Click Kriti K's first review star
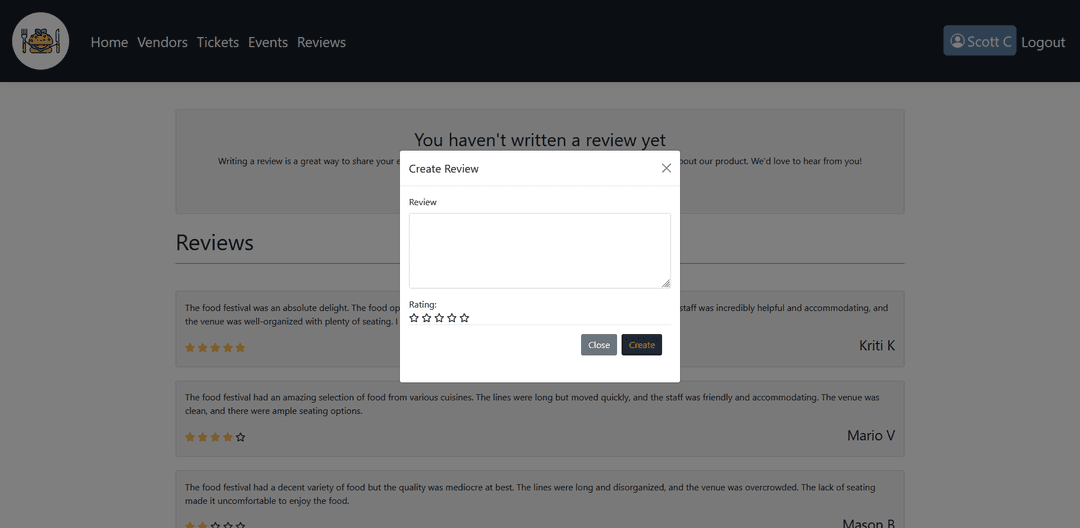Screen dimensions: 1080x528 pos(190,348)
